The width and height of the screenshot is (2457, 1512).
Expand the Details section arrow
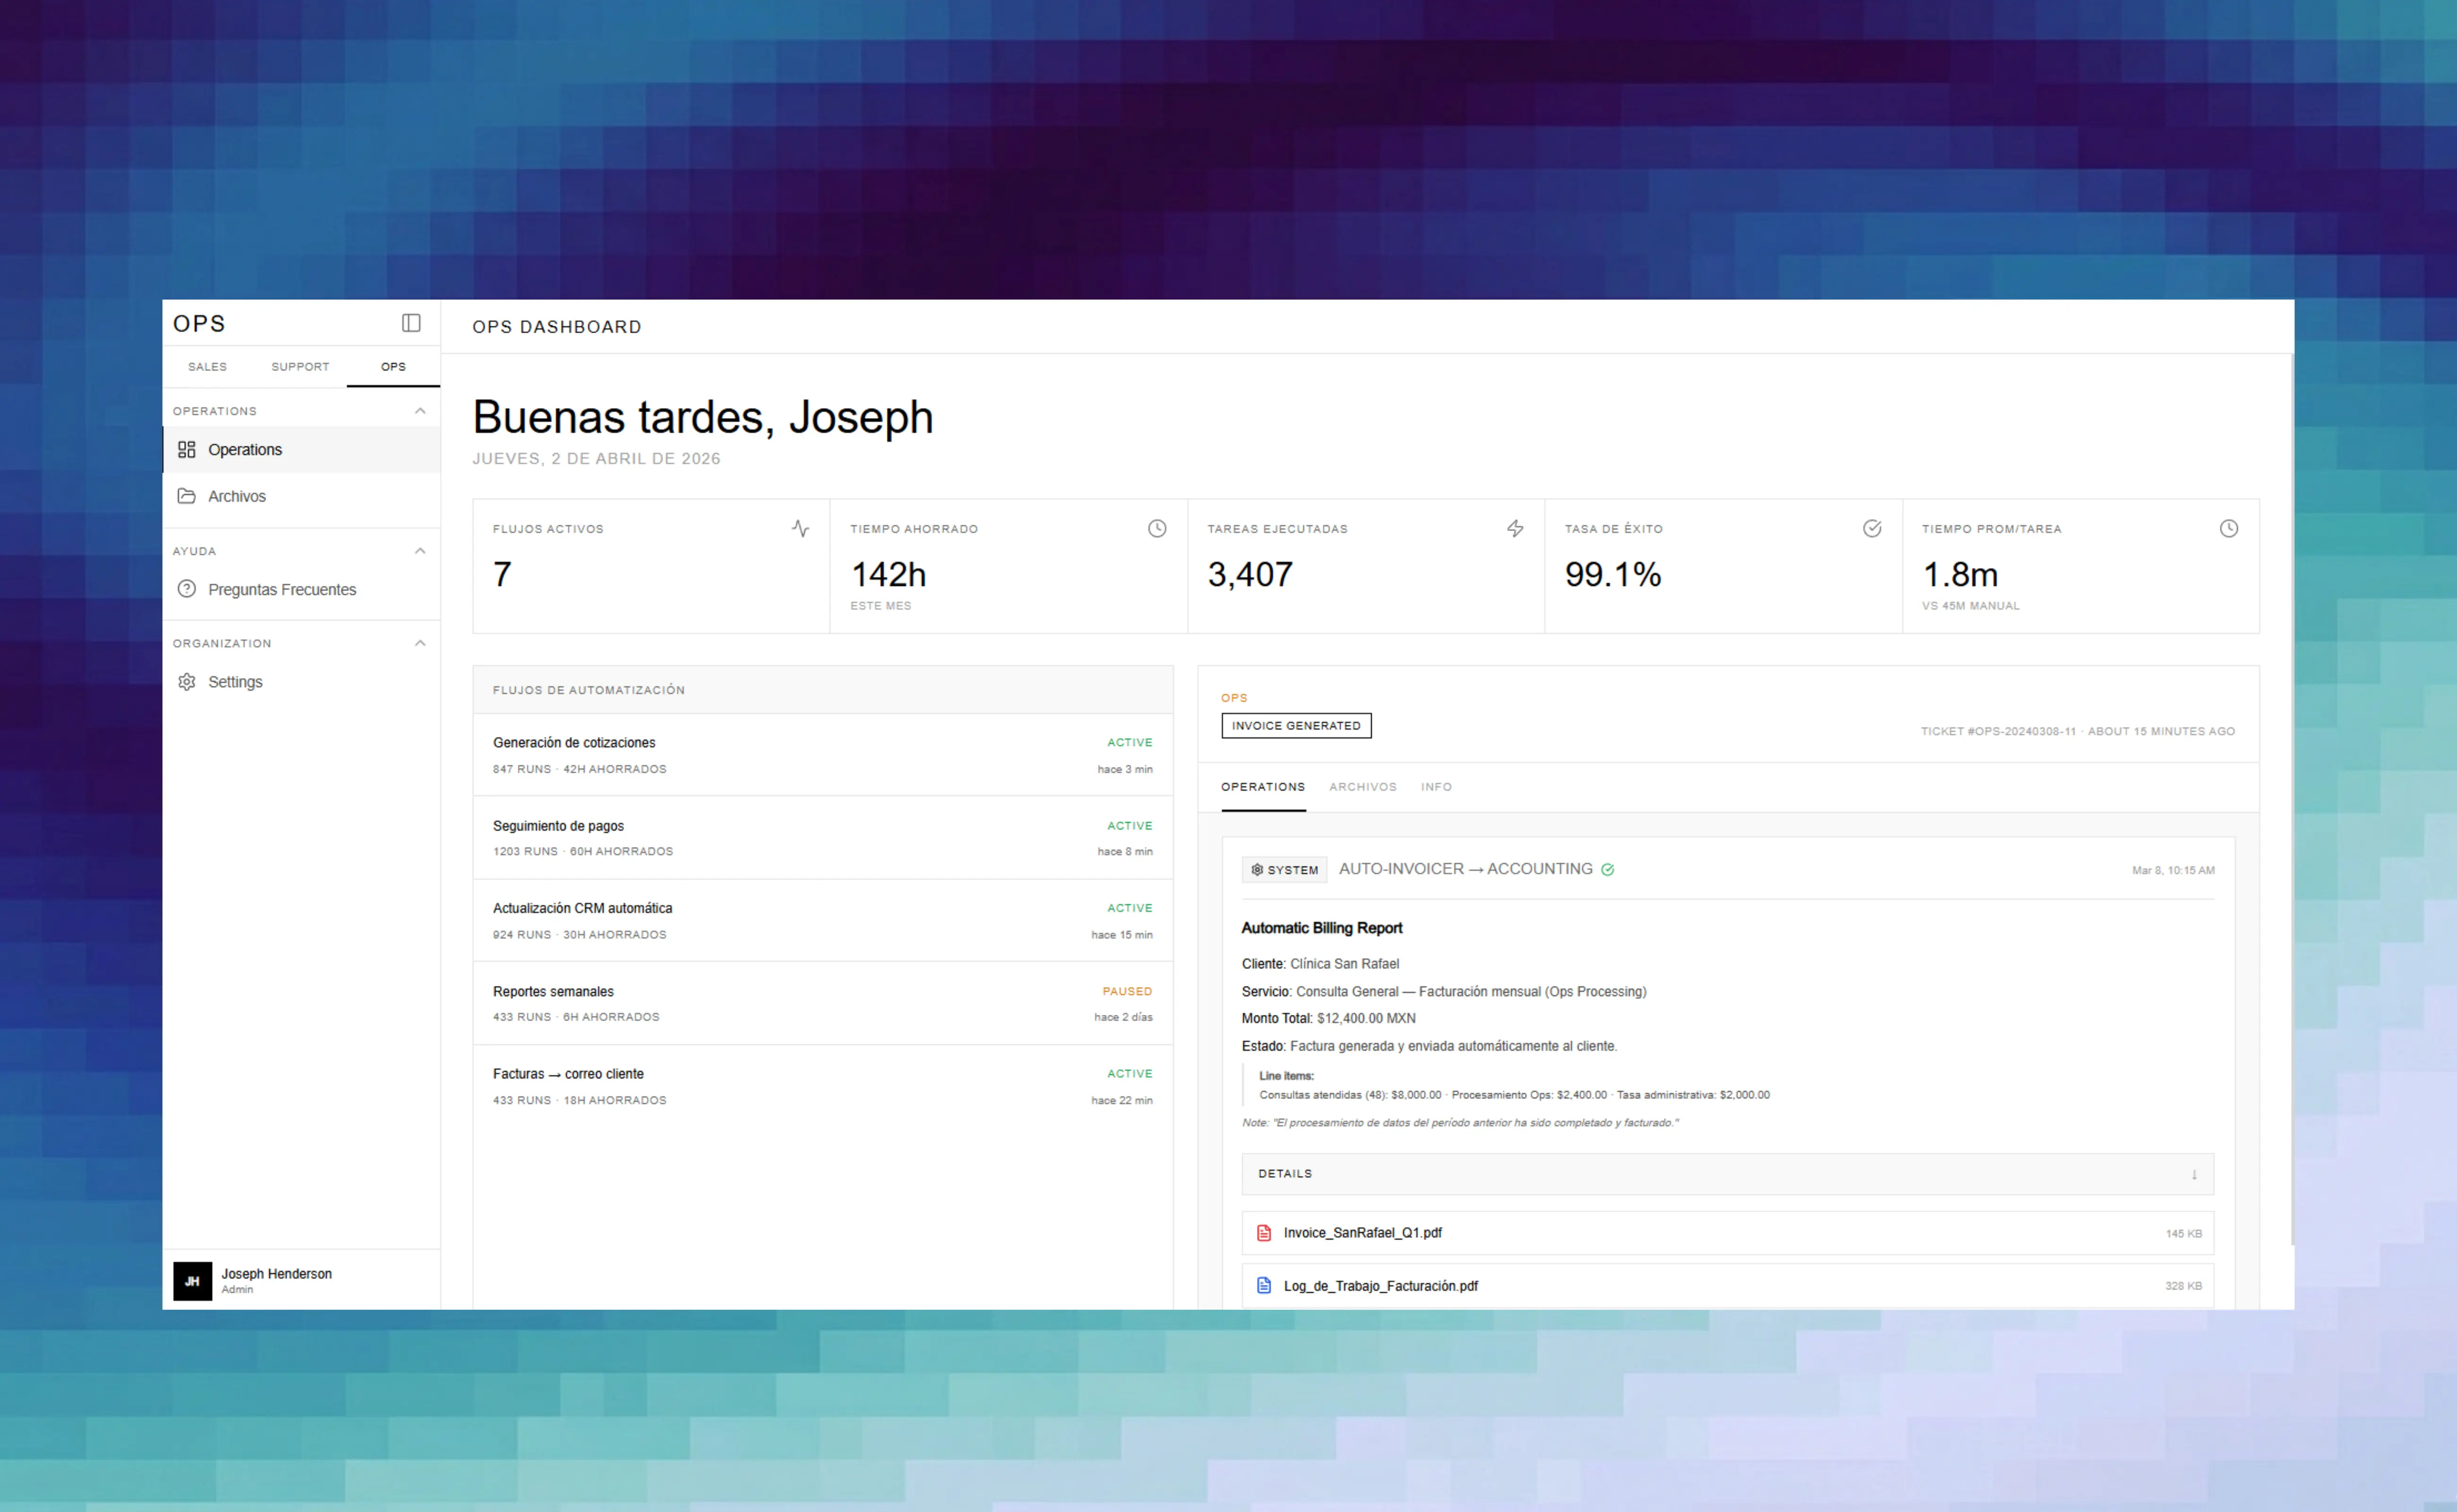click(x=2194, y=1174)
